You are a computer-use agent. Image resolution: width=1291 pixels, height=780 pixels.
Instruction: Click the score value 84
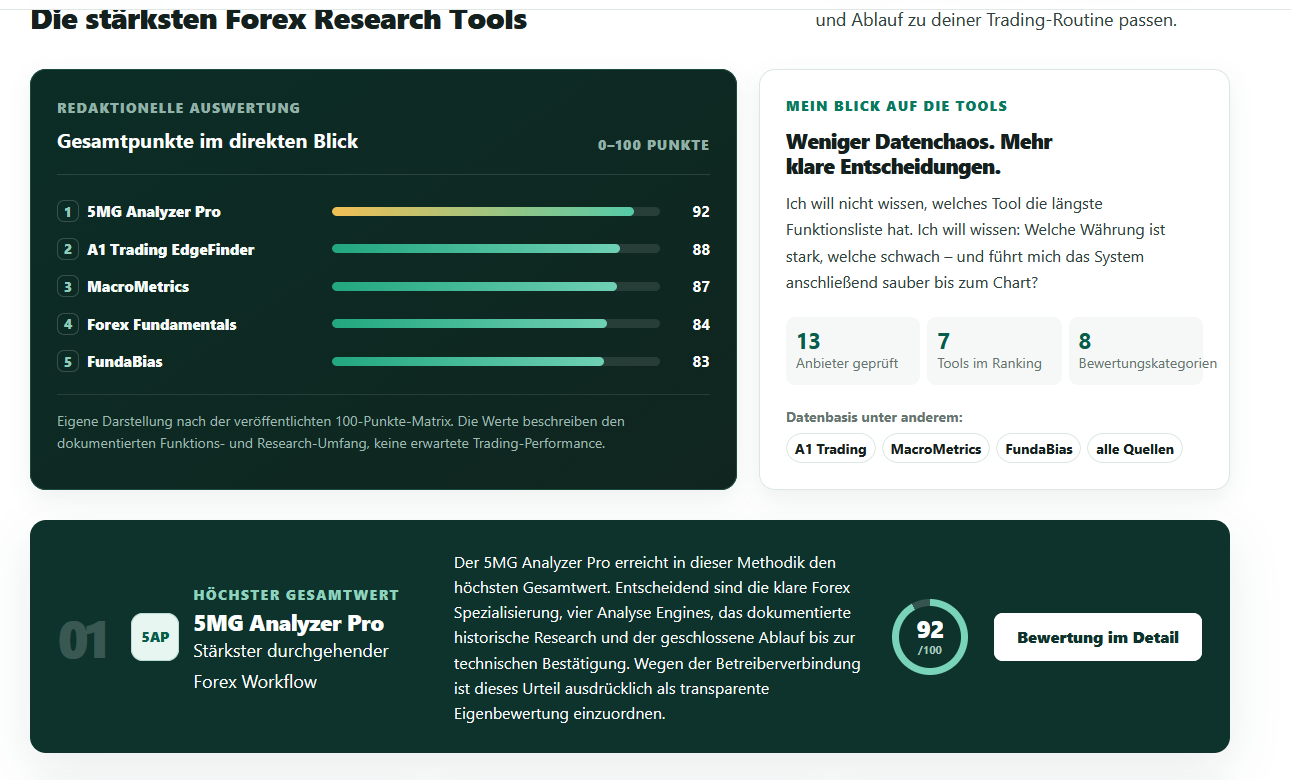pos(701,324)
